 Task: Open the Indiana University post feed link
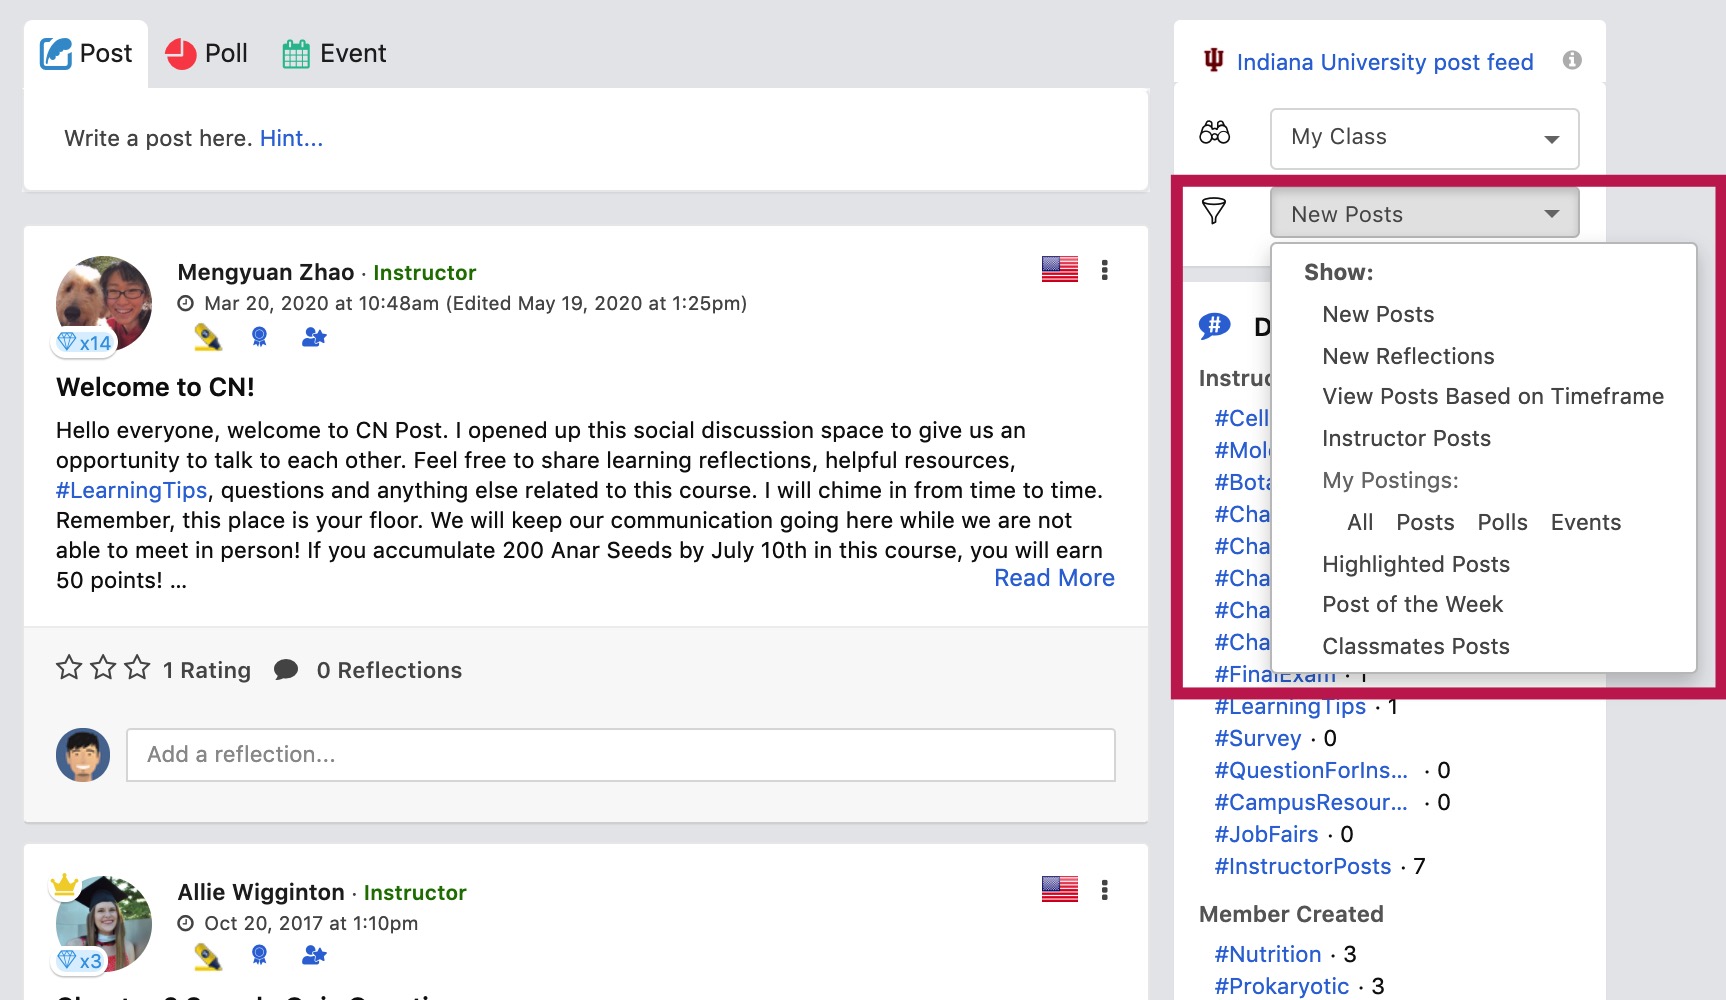tap(1385, 63)
